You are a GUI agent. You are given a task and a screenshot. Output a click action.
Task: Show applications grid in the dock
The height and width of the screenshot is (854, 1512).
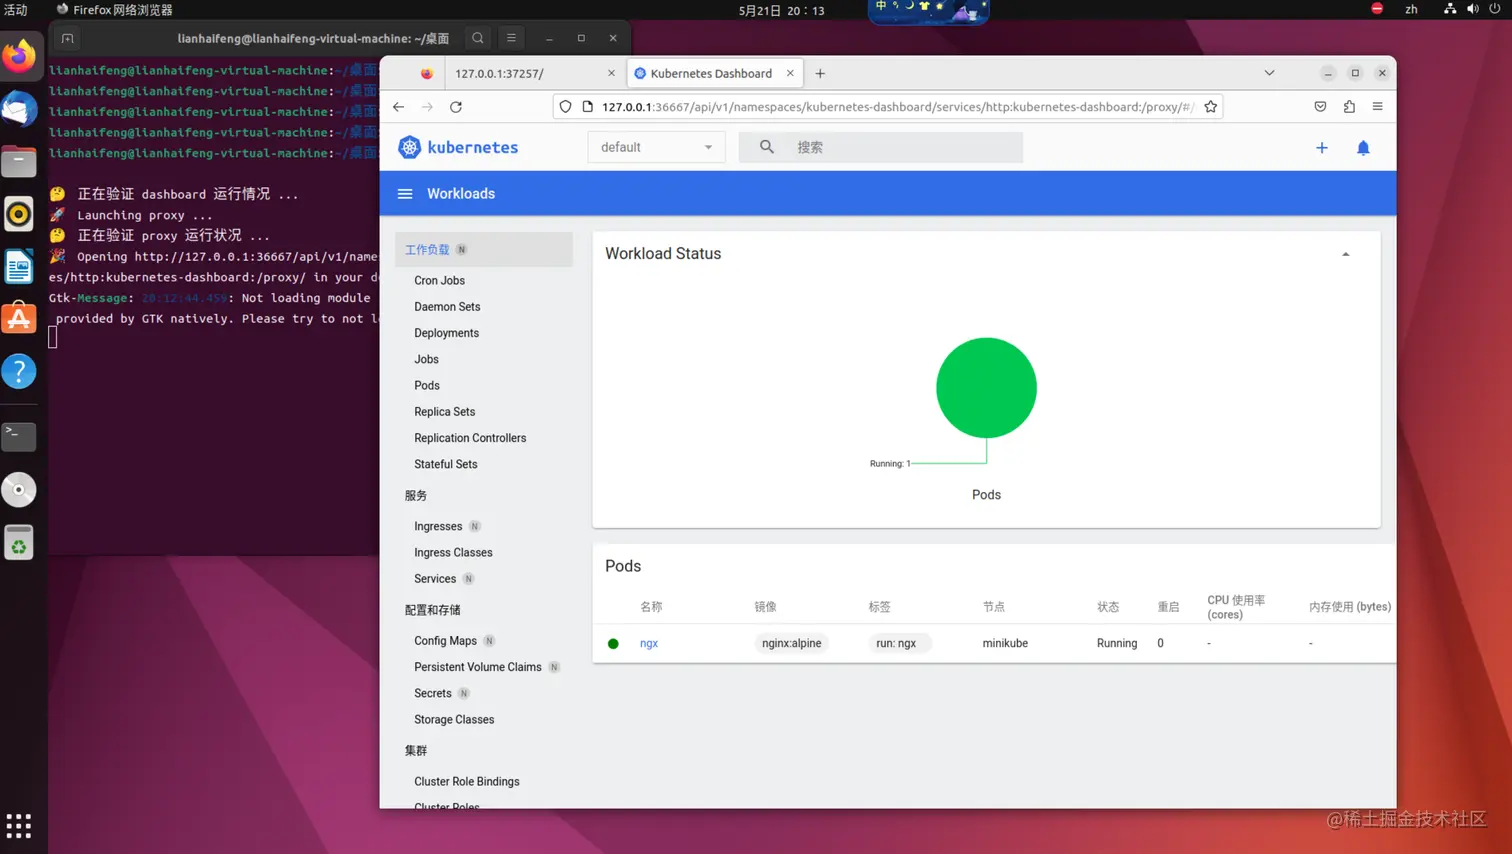(x=19, y=826)
